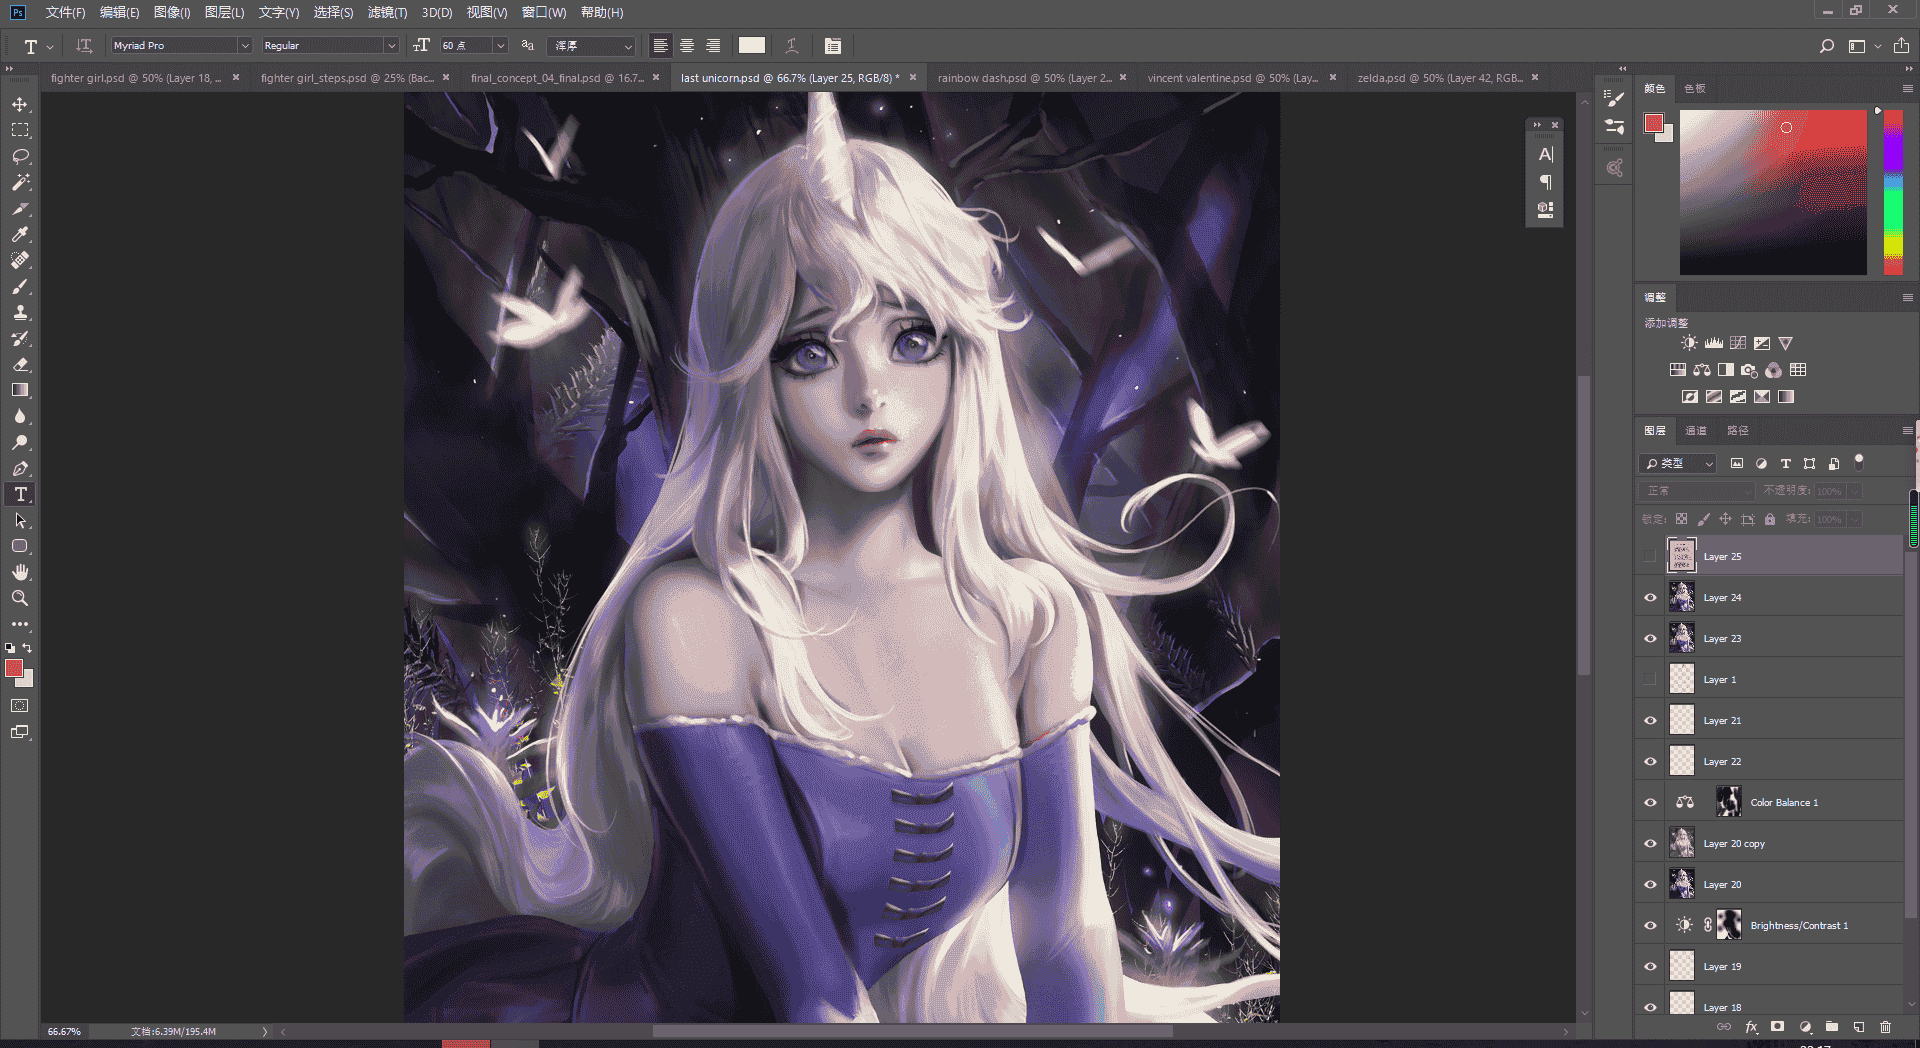Click the Create warped text button
The image size is (1920, 1048).
[792, 46]
